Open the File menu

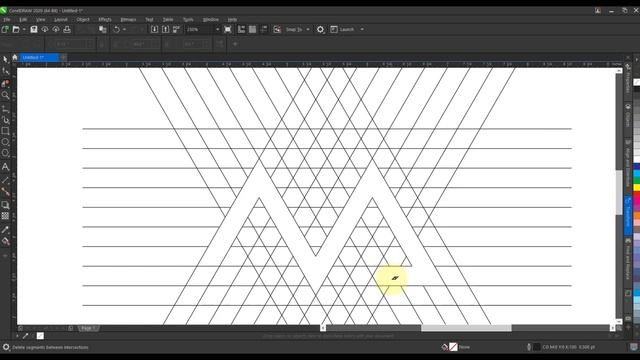[x=7, y=20]
